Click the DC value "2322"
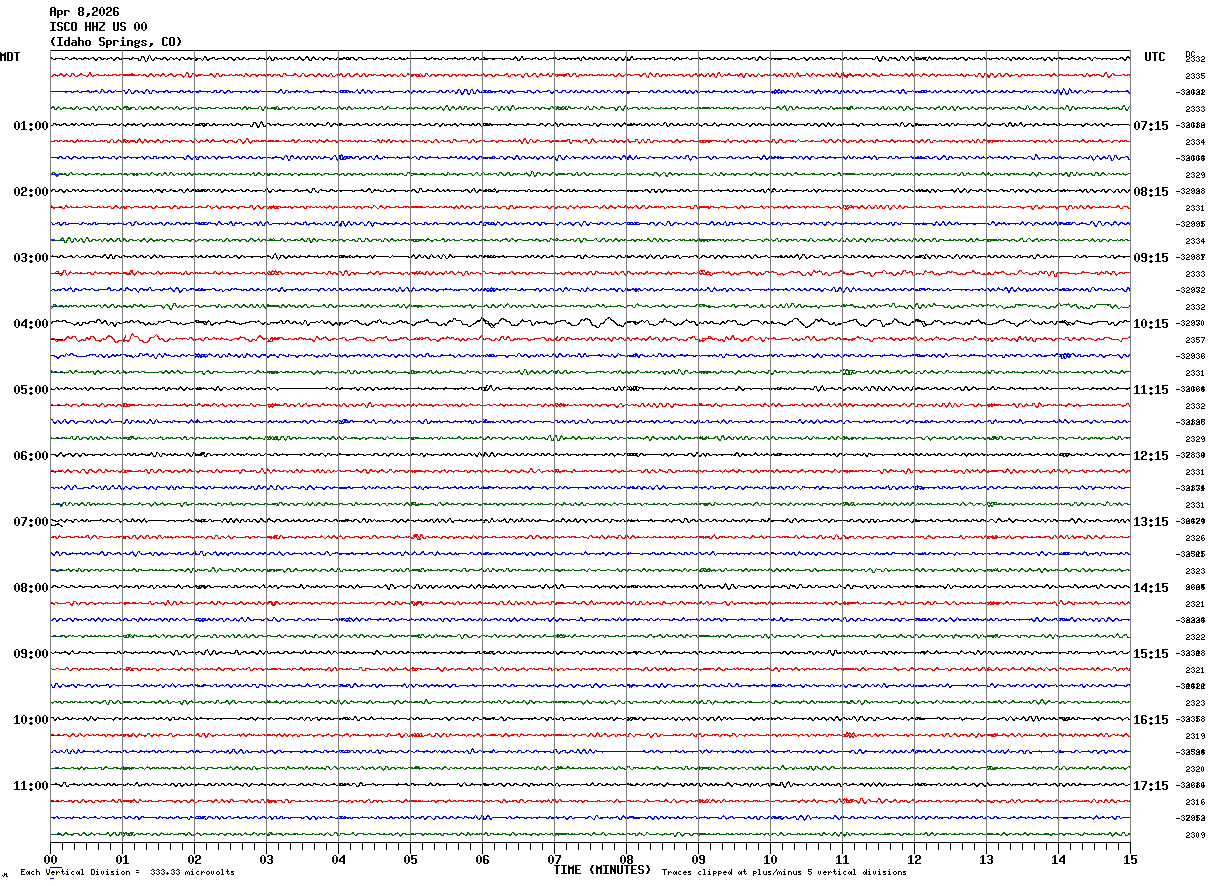This screenshot has width=1210, height=886. (x=1194, y=637)
